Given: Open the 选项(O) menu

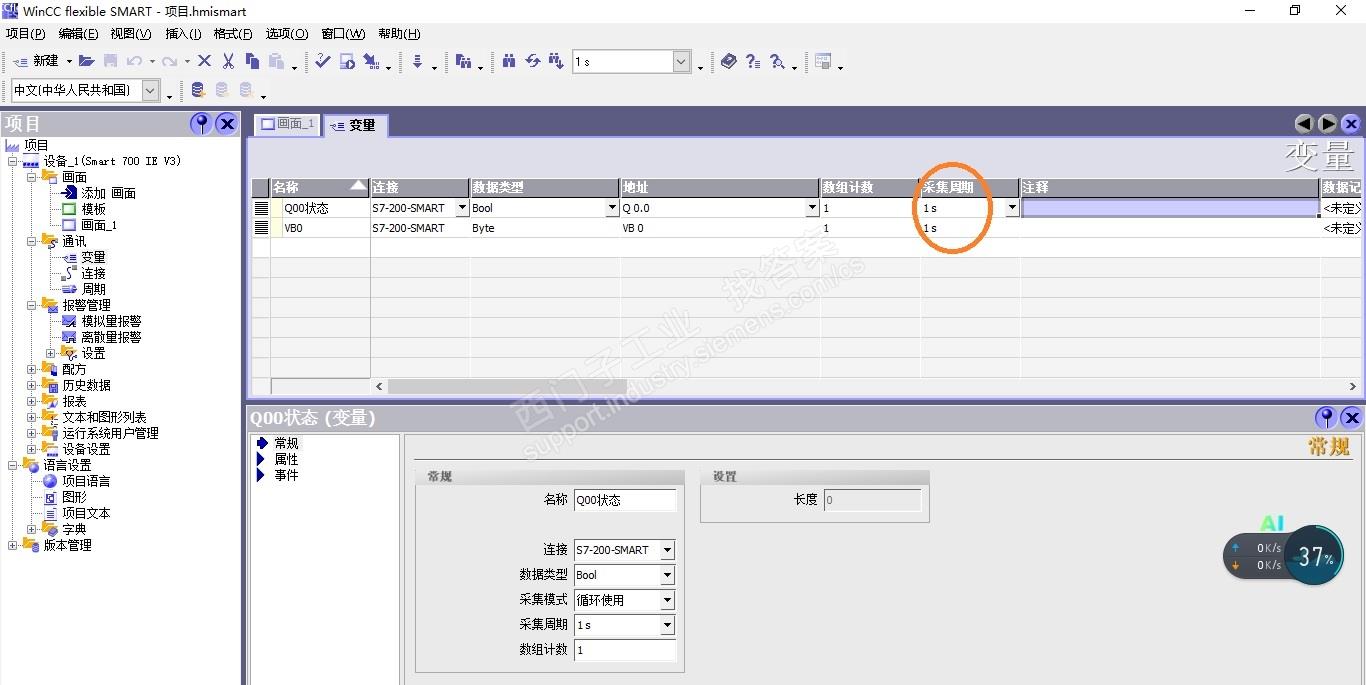Looking at the screenshot, I should pos(287,34).
